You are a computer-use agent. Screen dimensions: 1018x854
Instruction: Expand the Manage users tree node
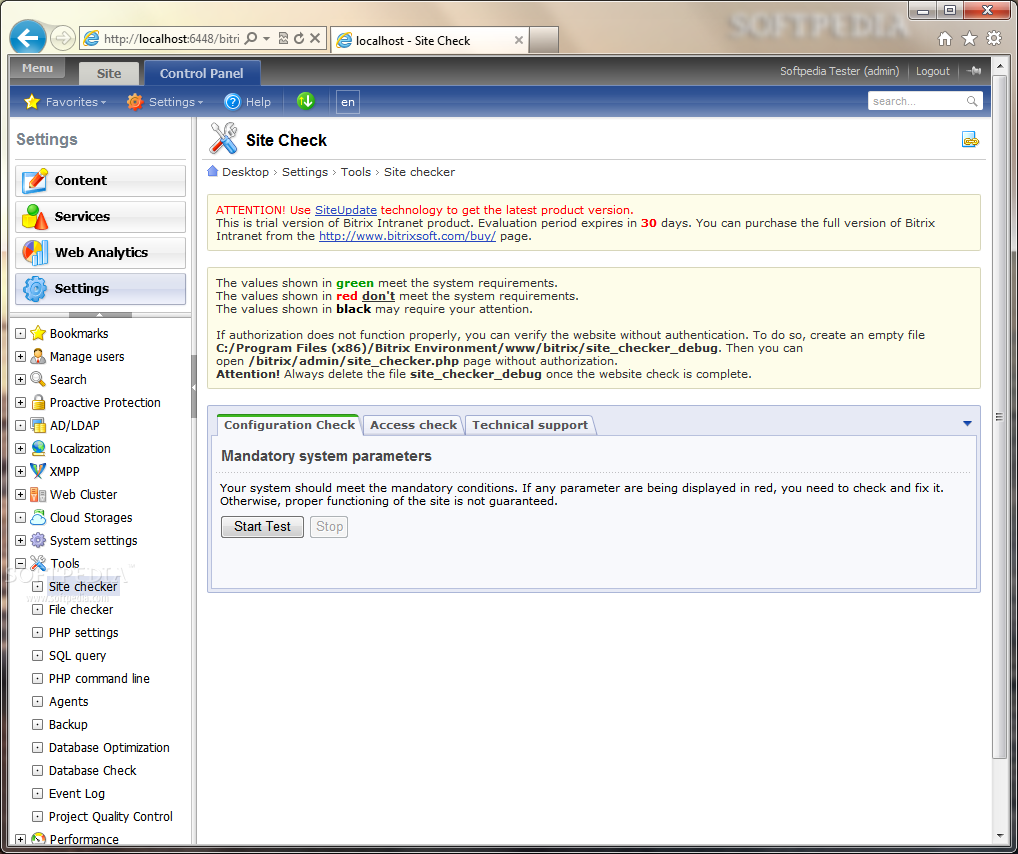click(20, 357)
